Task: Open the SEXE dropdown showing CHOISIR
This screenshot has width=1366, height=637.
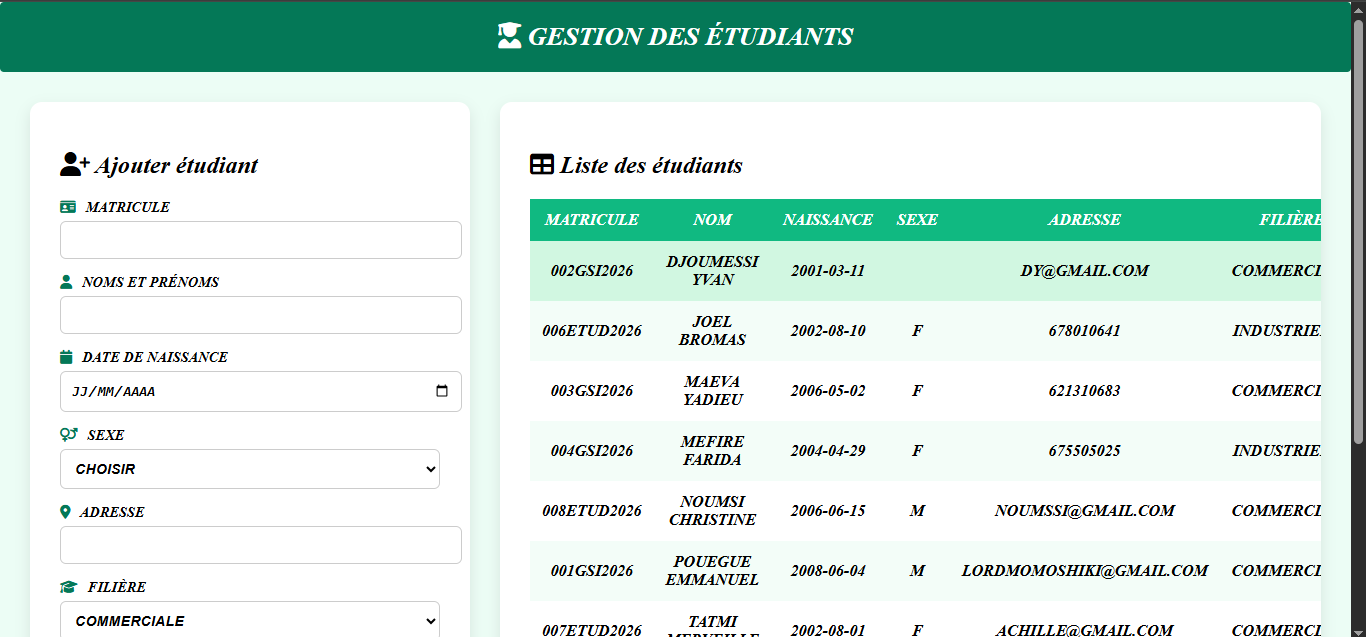Action: pos(250,469)
